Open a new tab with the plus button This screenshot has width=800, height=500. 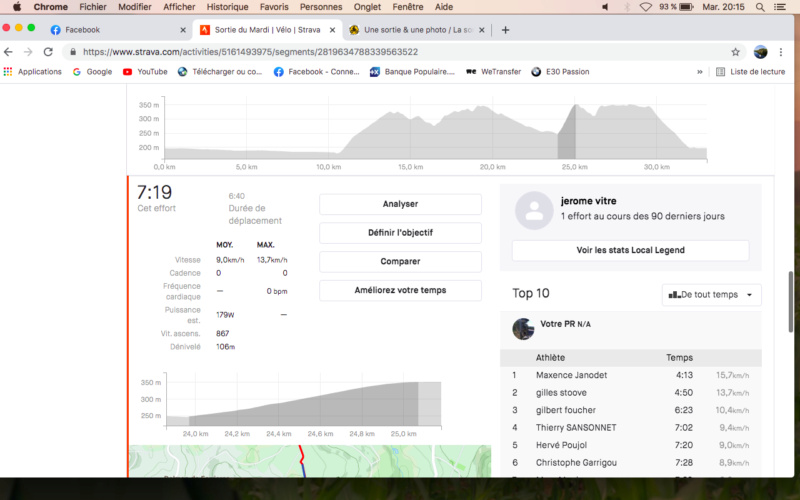[x=505, y=30]
